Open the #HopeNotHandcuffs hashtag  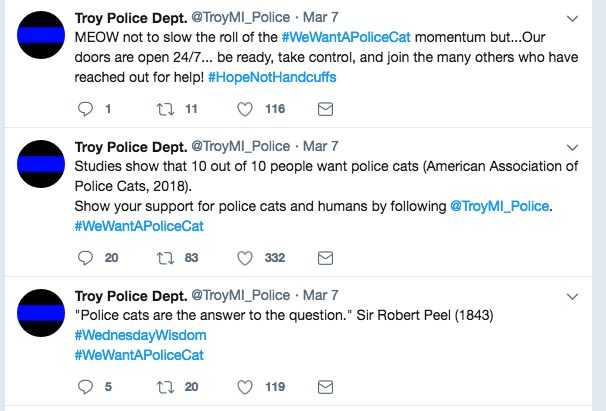pos(272,77)
